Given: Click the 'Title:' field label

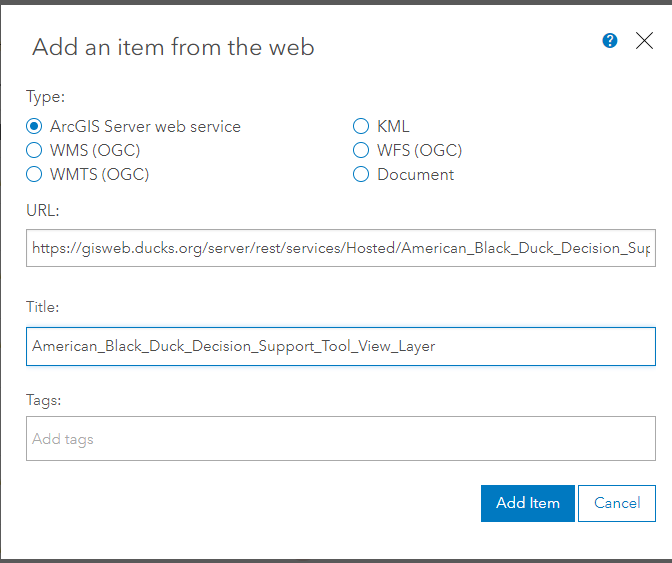Looking at the screenshot, I should click(x=44, y=309).
